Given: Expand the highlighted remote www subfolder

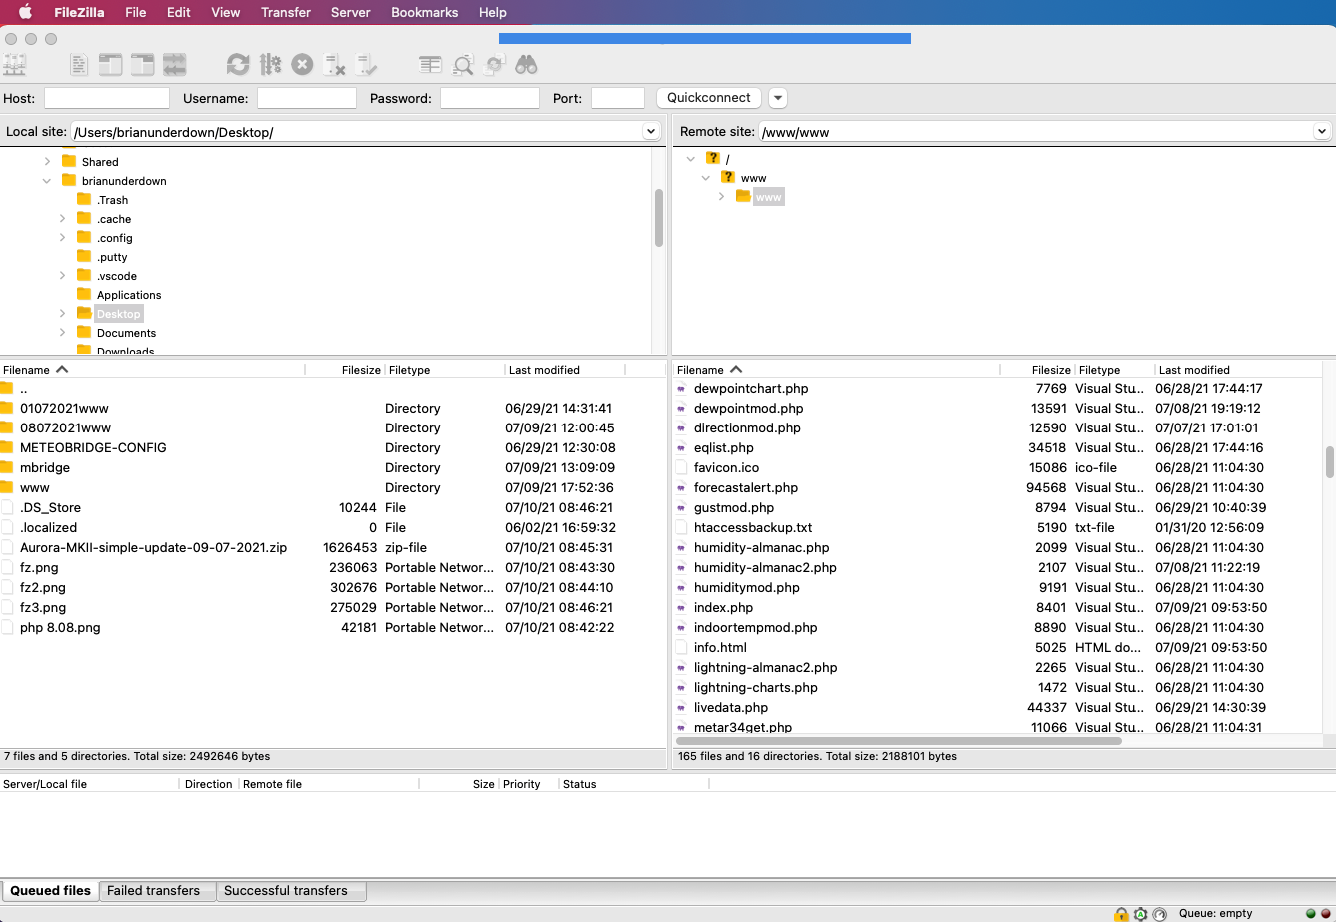Looking at the screenshot, I should tap(721, 197).
